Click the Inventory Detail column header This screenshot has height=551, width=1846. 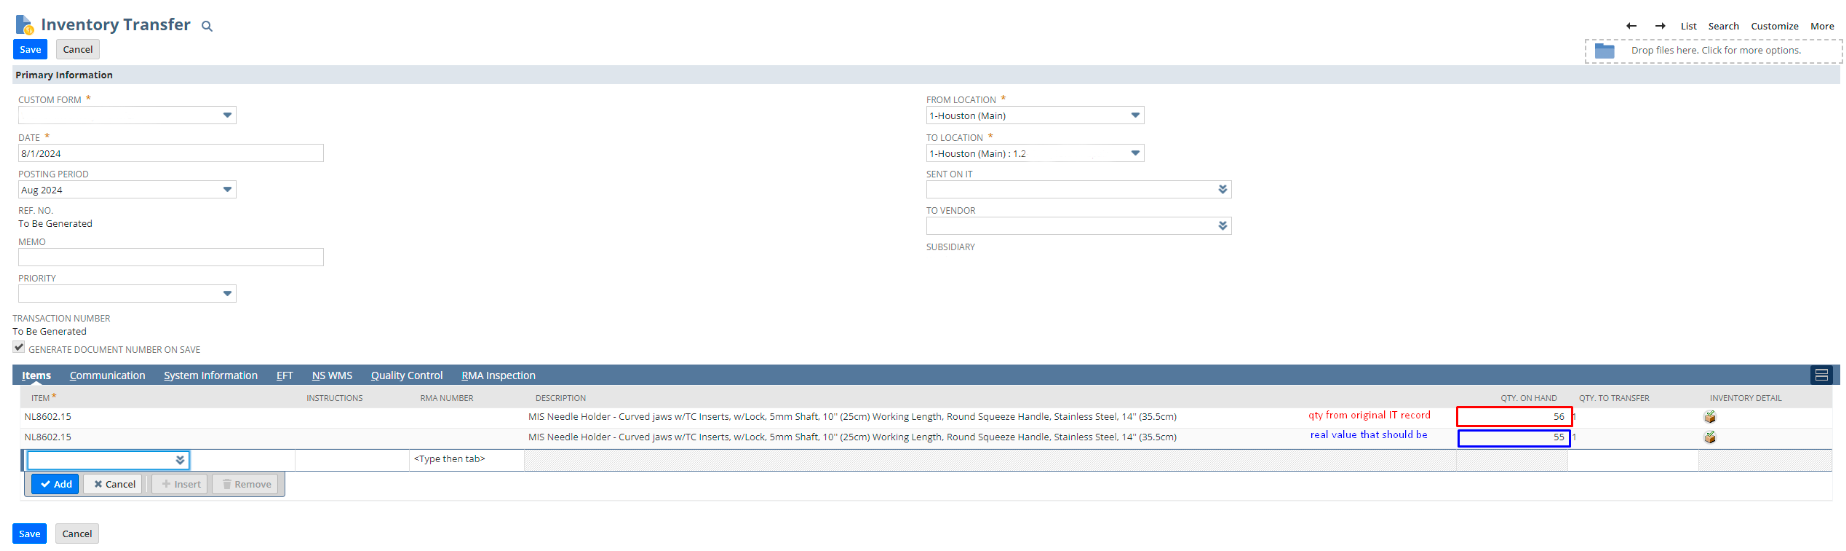click(1745, 398)
